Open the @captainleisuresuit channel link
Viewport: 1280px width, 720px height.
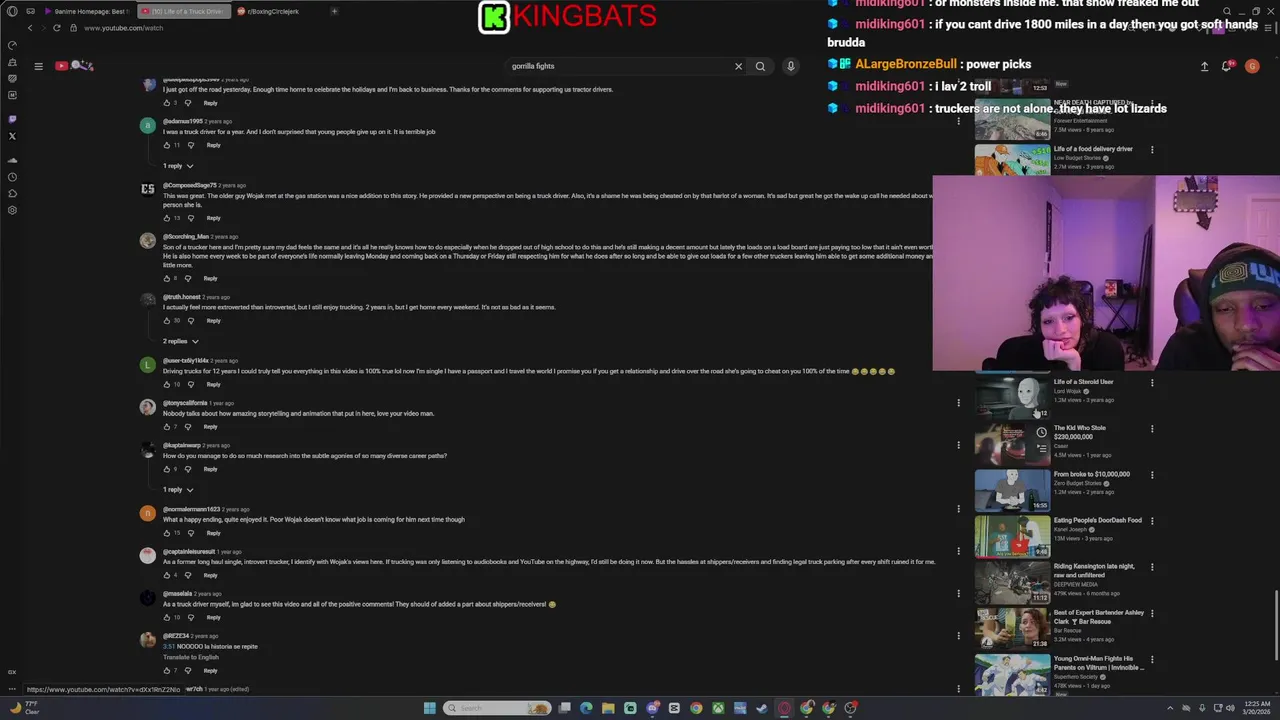(189, 552)
